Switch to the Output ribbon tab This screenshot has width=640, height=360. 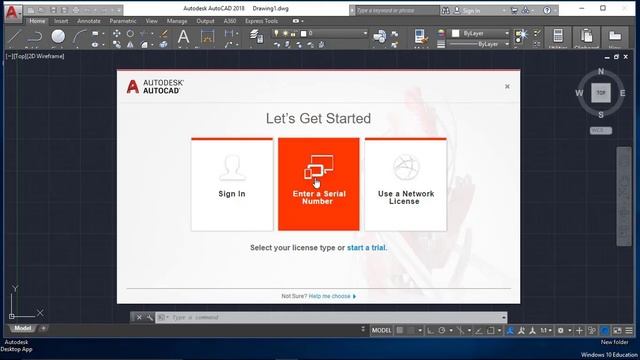coord(205,21)
